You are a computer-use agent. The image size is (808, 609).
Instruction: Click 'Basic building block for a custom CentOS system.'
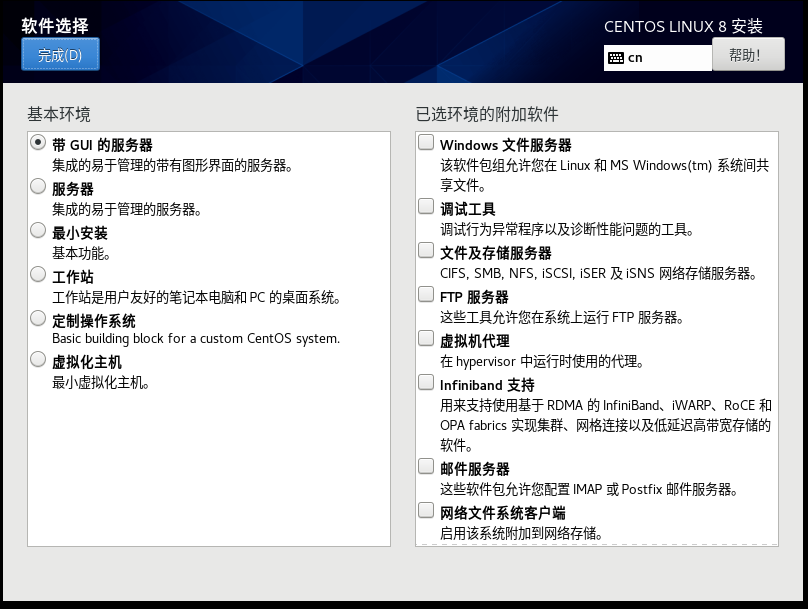196,339
